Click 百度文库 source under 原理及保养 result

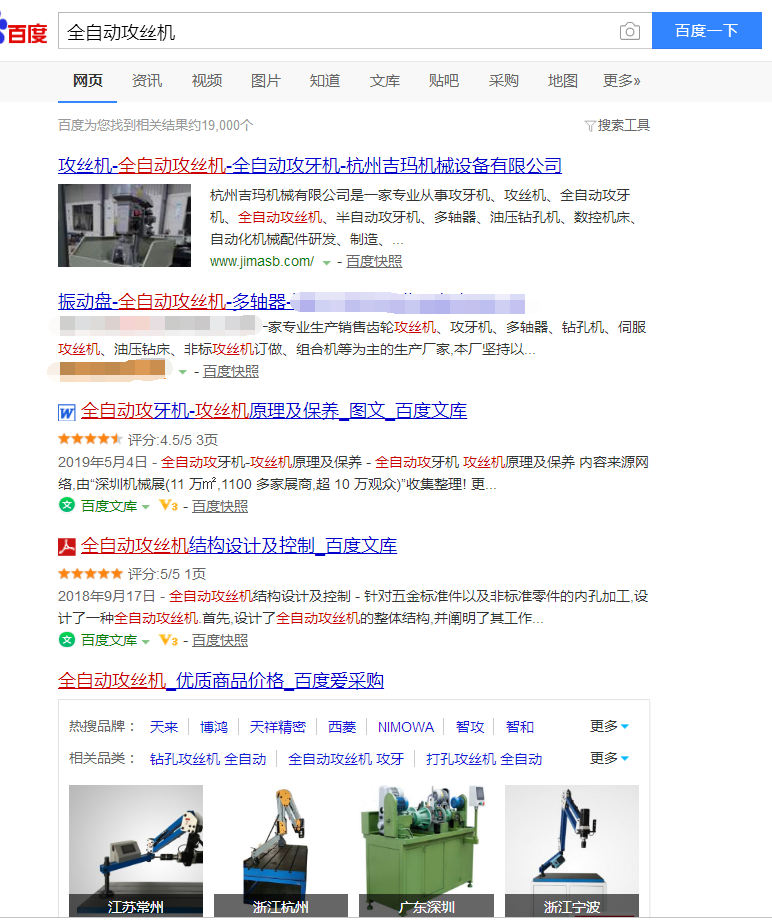tap(109, 506)
